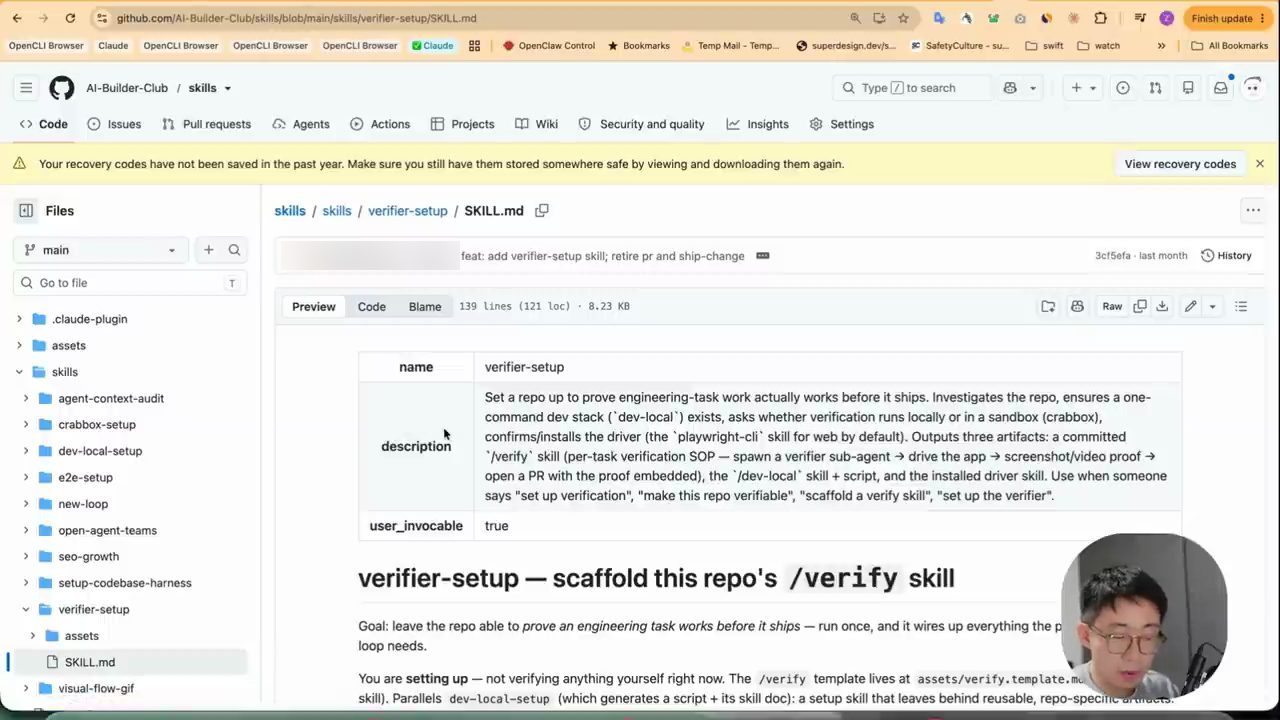Expand the .claude-plugin folder

point(19,319)
